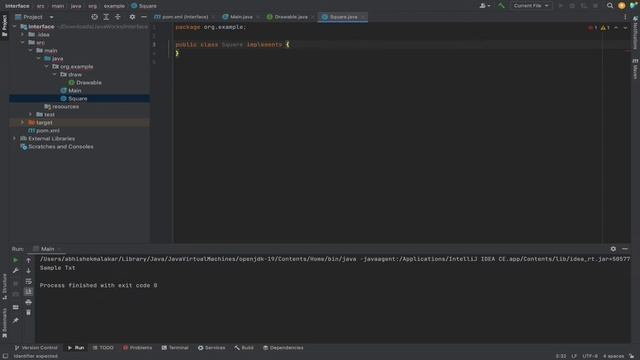The width and height of the screenshot is (640, 360).
Task: Expand External Libraries node
Action: [15, 138]
